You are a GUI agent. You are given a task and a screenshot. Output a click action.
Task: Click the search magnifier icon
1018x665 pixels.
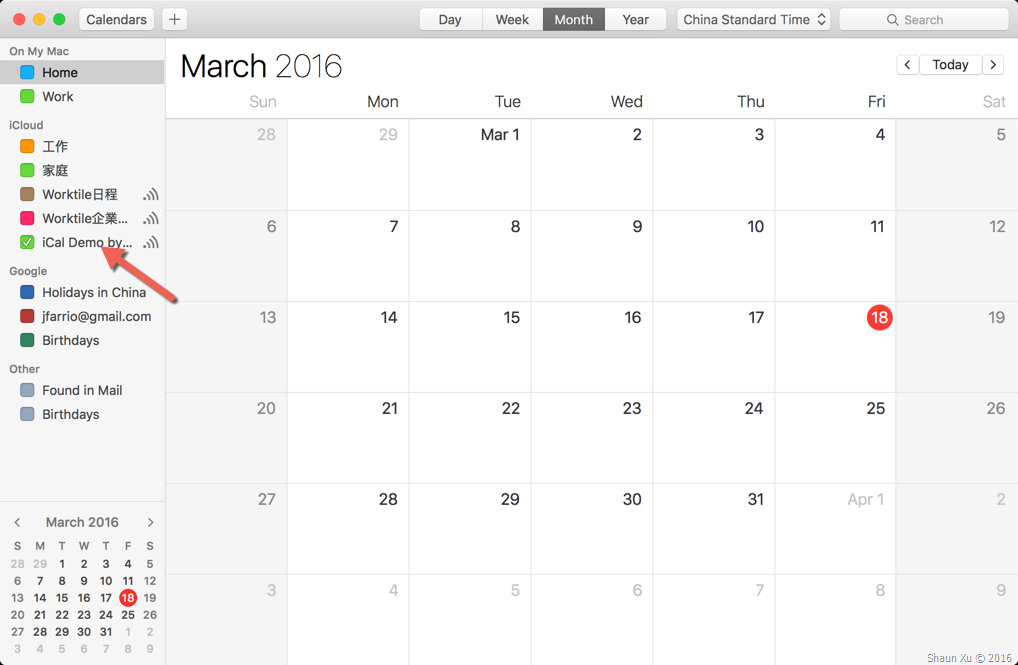[893, 19]
